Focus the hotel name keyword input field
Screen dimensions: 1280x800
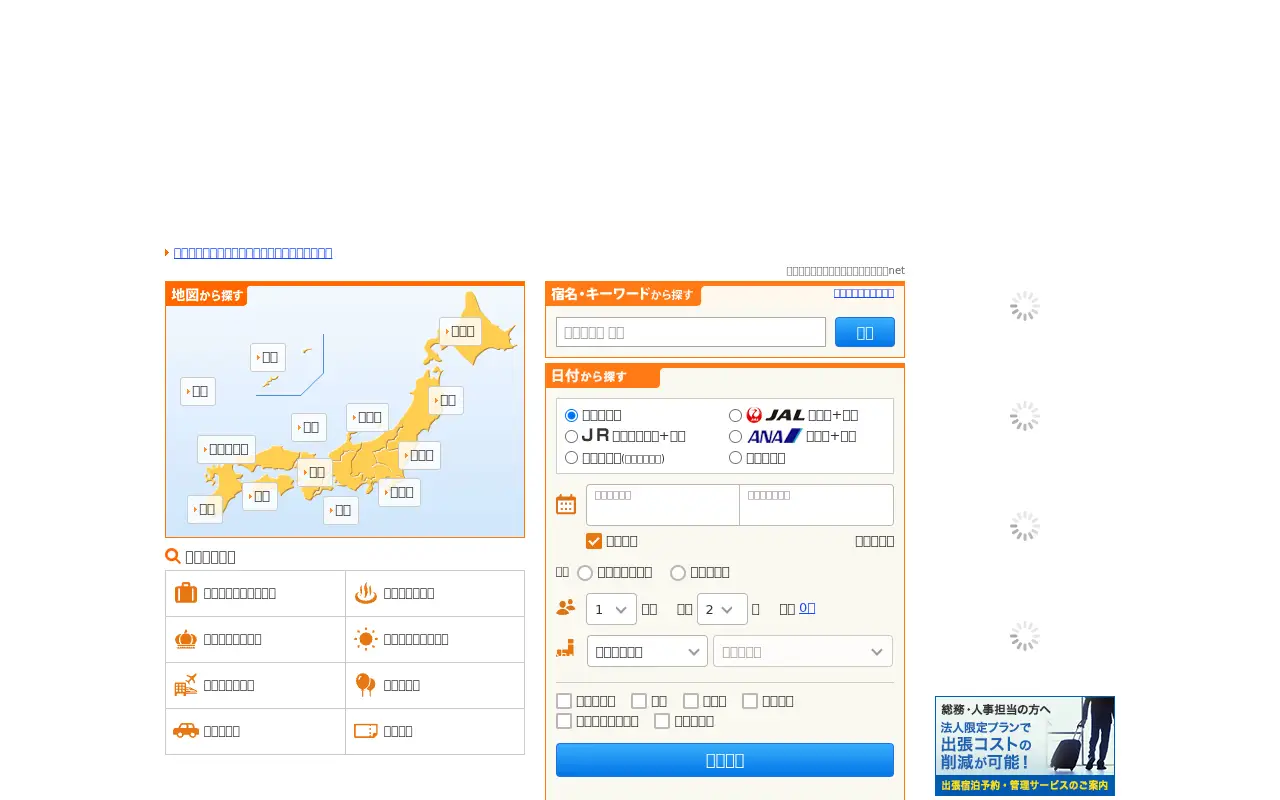click(x=691, y=332)
